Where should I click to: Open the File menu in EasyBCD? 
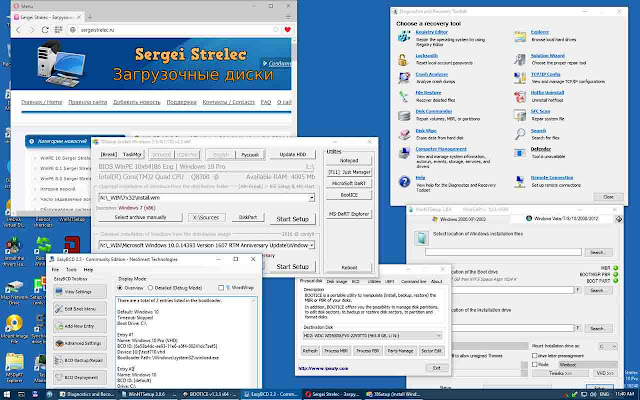click(x=55, y=270)
